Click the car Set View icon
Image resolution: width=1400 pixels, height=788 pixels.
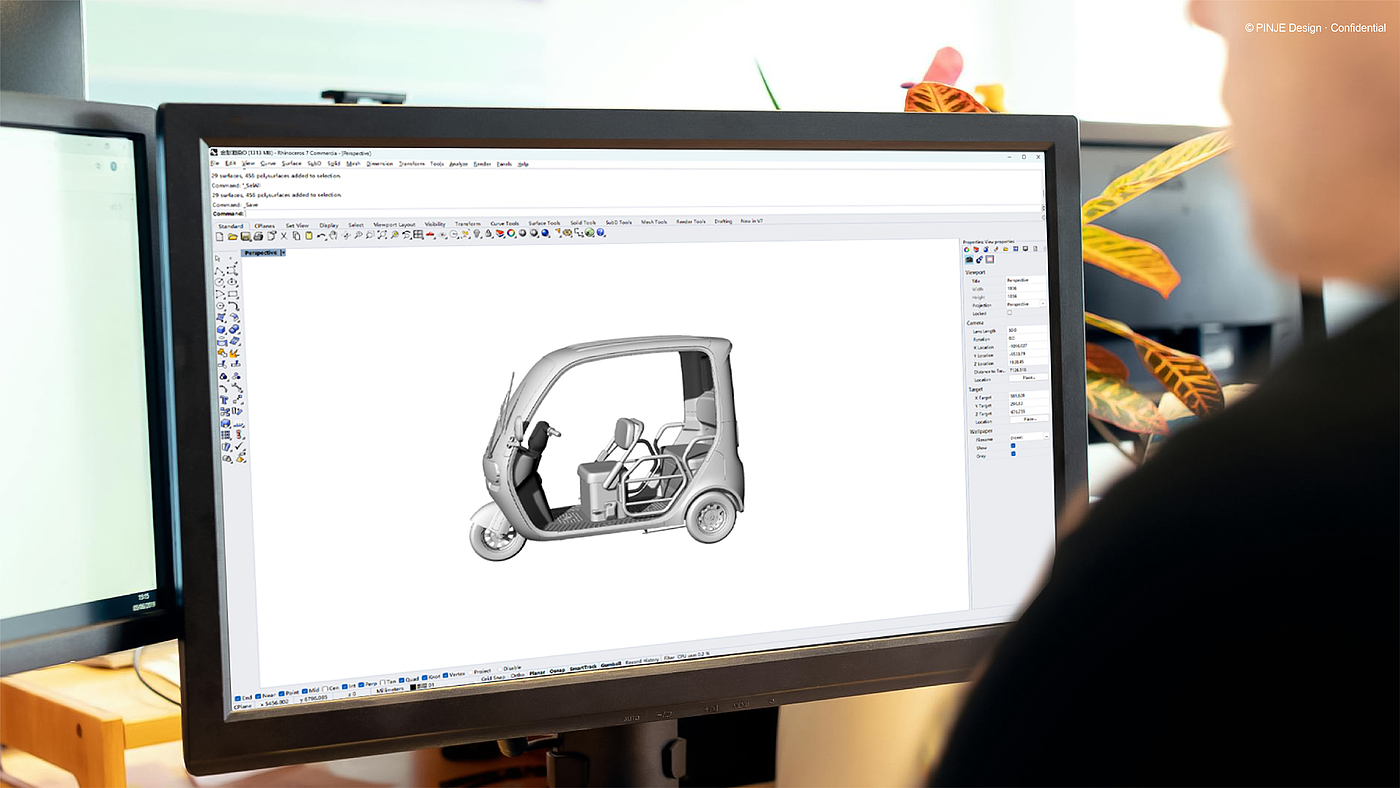(x=429, y=235)
